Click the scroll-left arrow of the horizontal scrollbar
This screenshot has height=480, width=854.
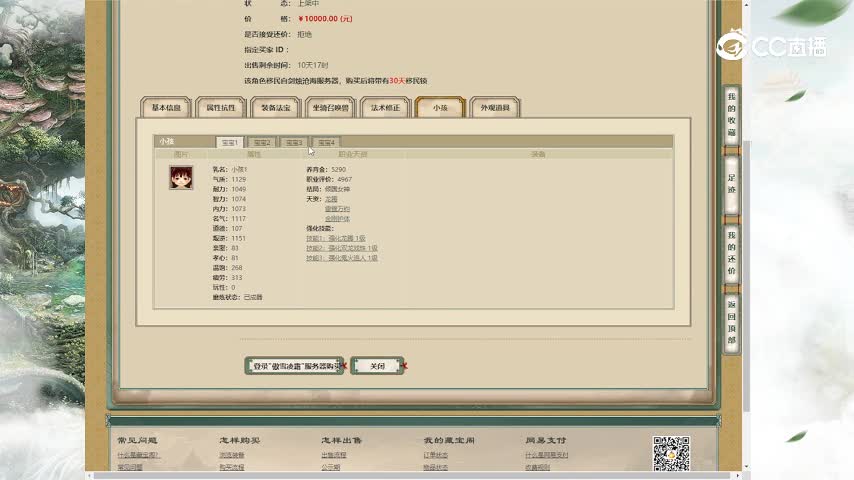coord(90,476)
